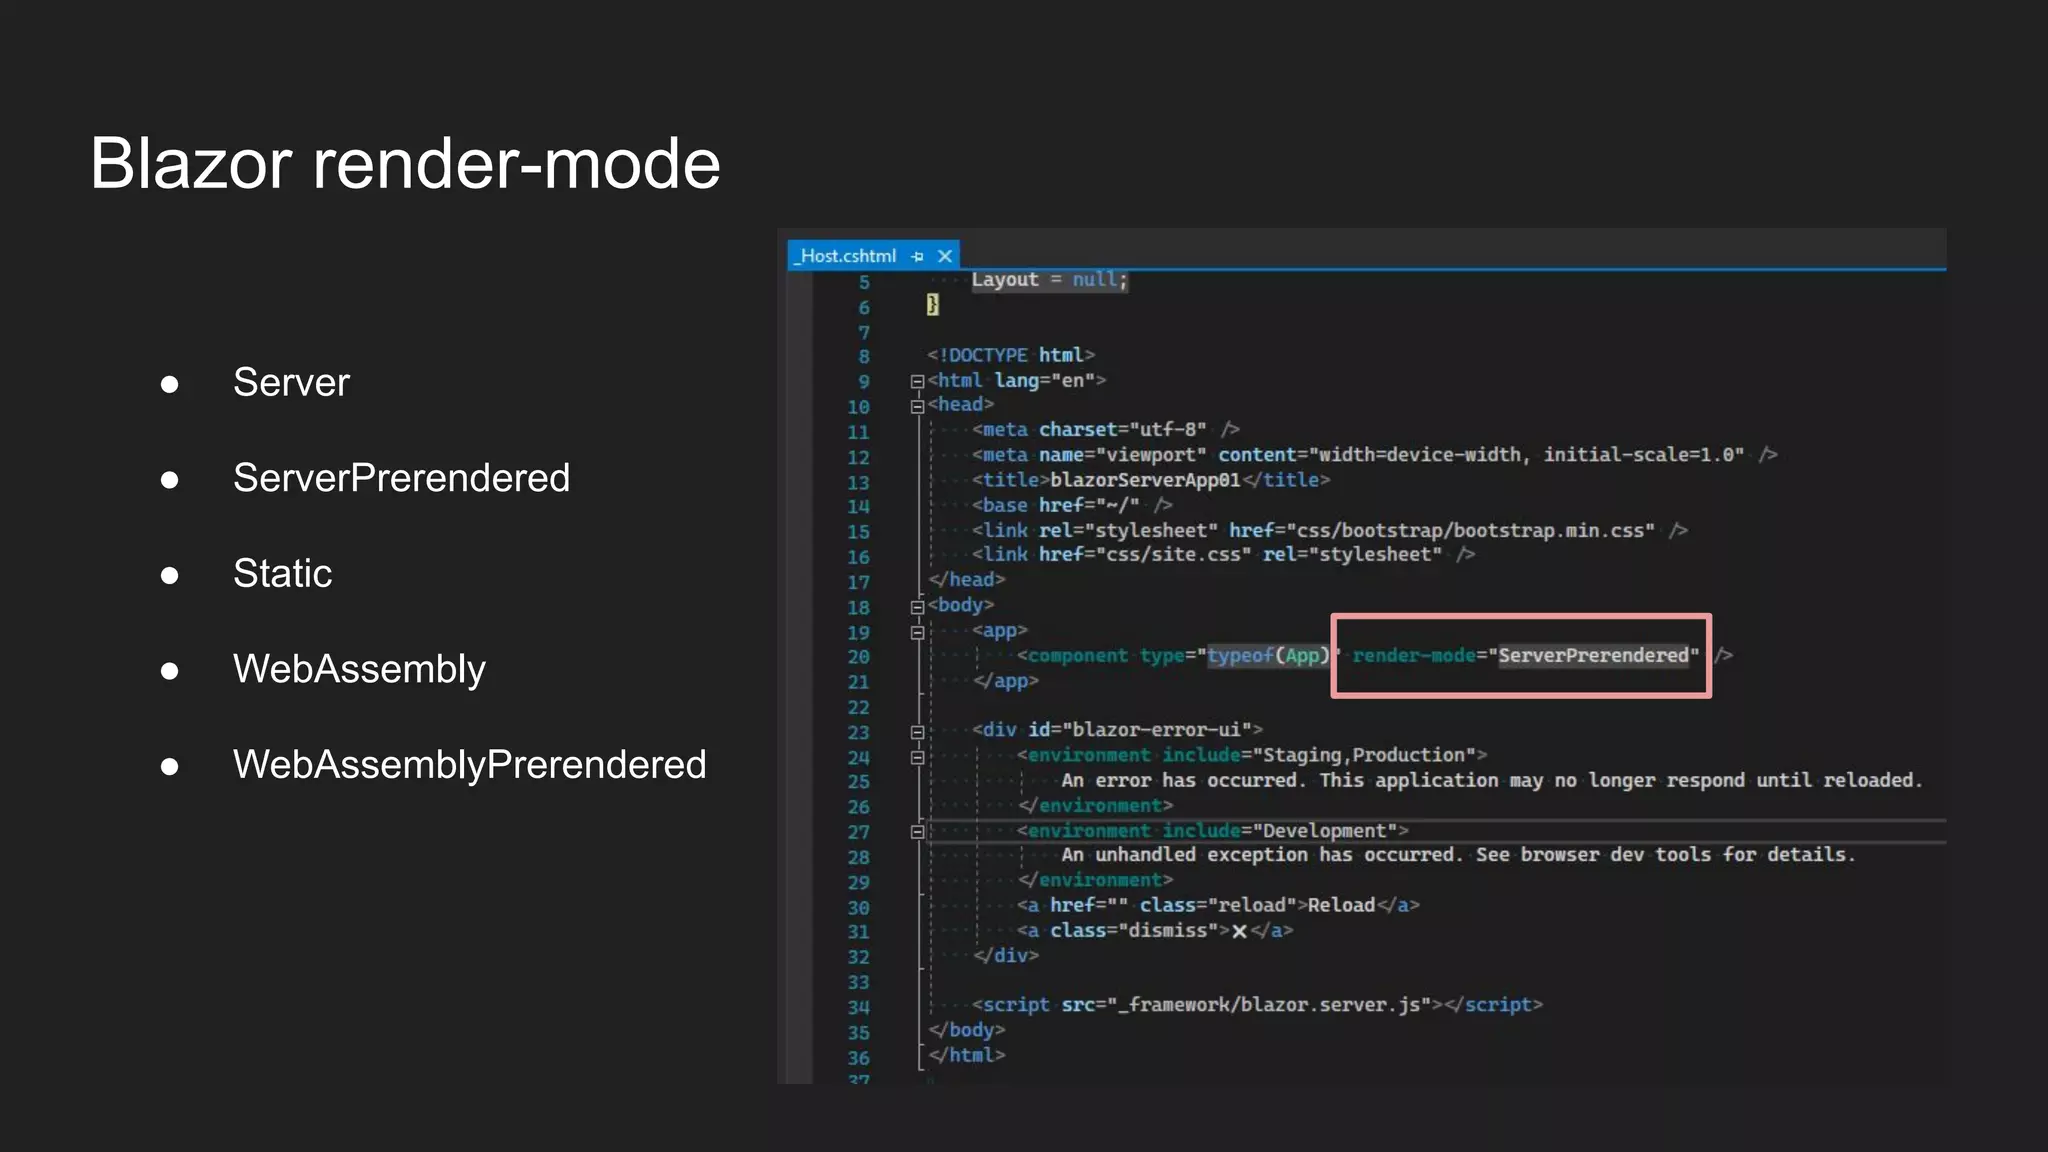
Task: Click typeof(App) in the component tag
Action: pos(1270,656)
